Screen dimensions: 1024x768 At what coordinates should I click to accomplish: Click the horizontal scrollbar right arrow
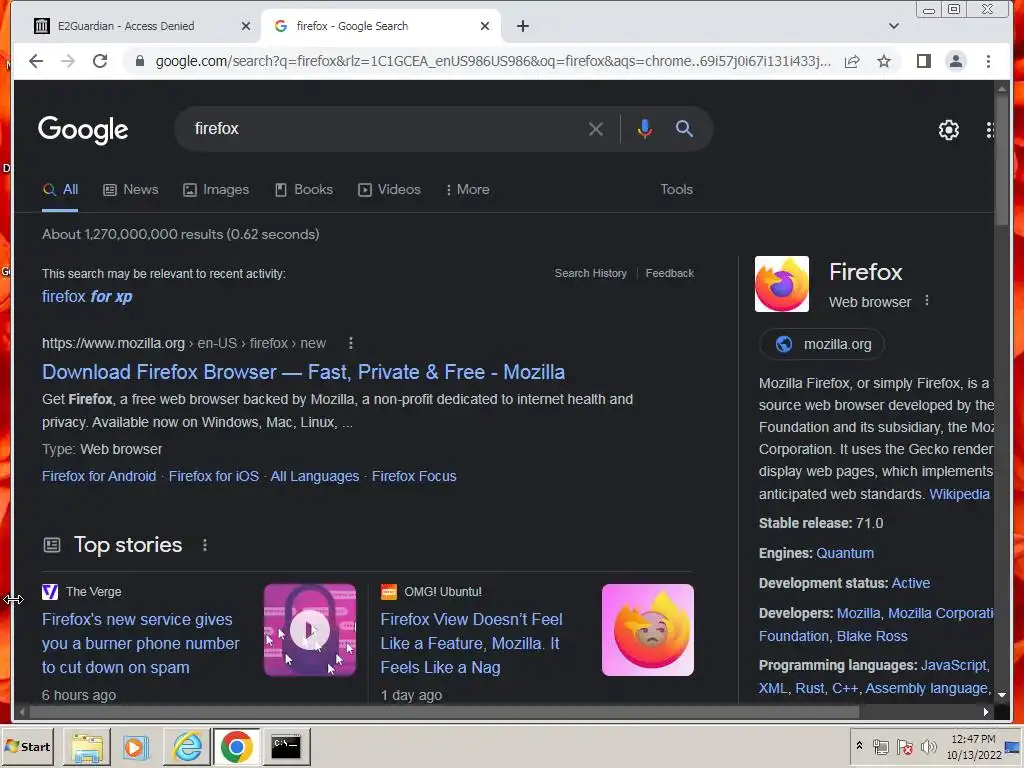[985, 712]
